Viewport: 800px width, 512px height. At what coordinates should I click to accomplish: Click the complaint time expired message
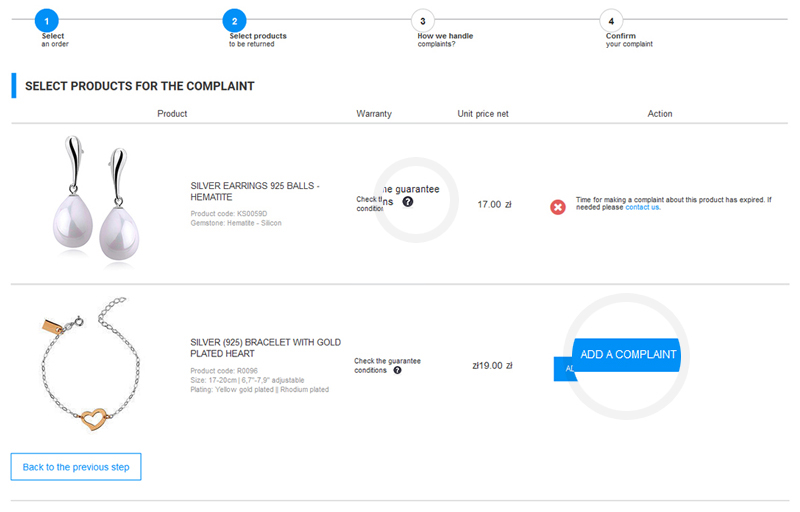673,203
